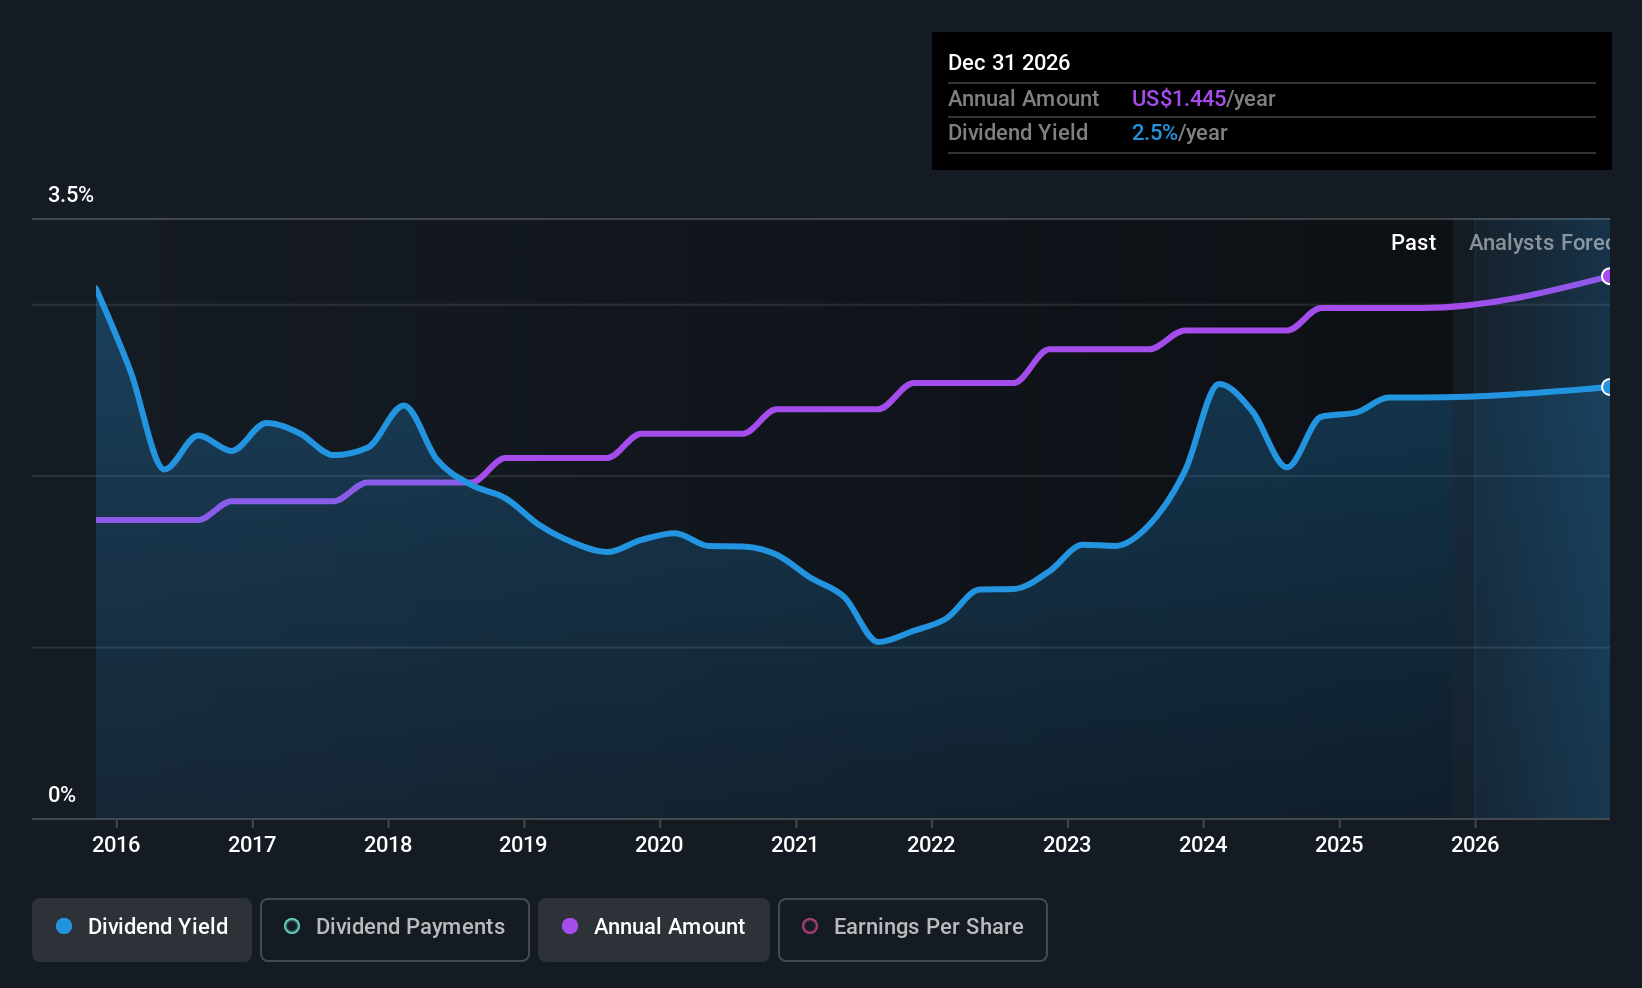Click the 2.5%/year dividend yield value

(1155, 132)
